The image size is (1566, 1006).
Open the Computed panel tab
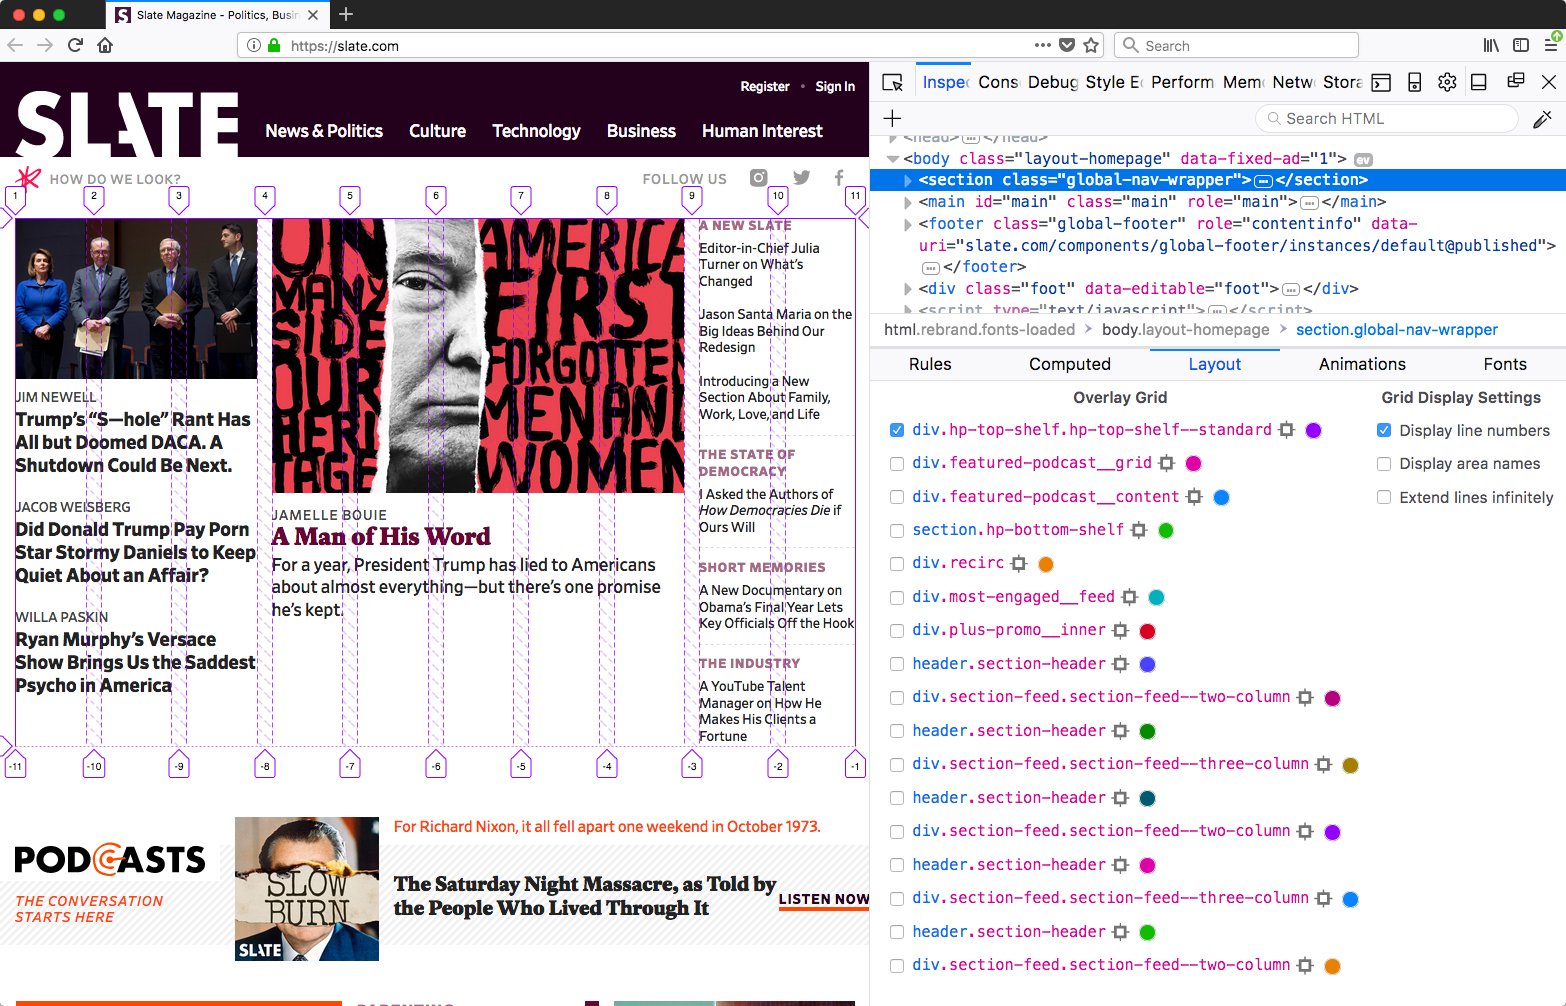pos(1070,365)
